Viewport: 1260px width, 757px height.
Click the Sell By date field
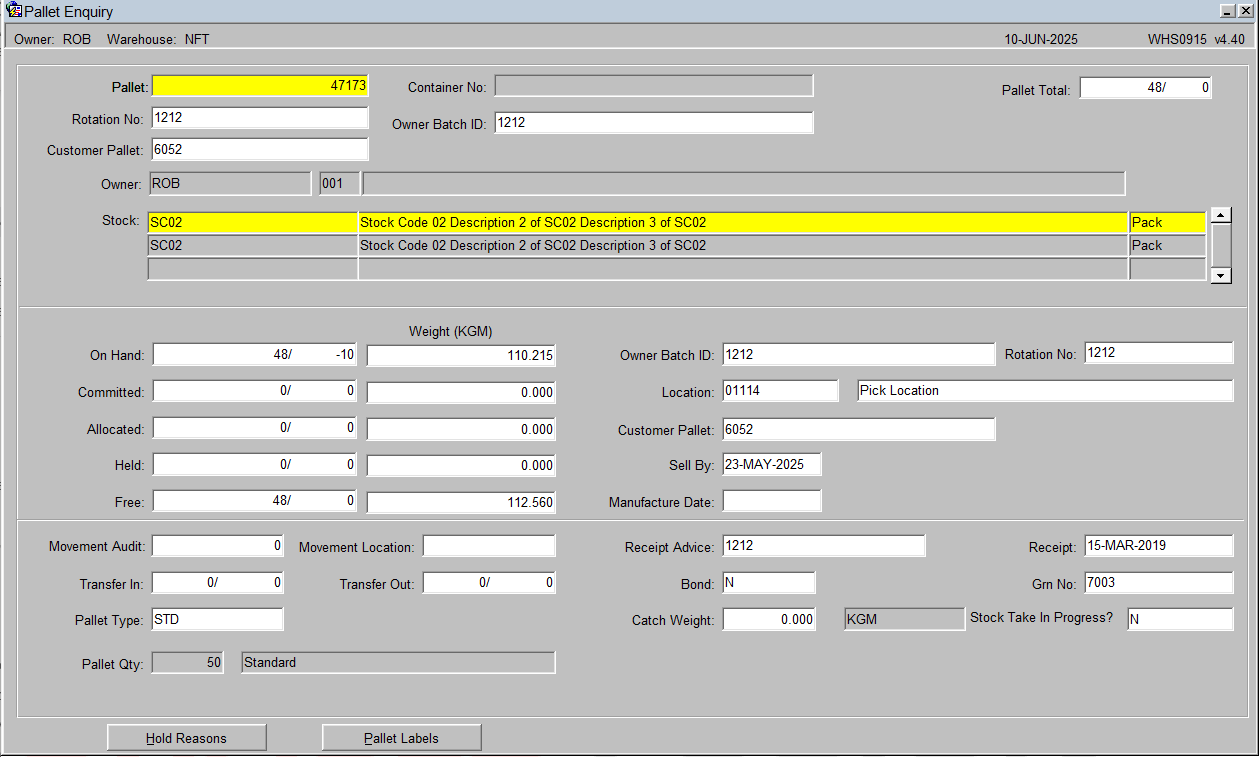click(771, 465)
